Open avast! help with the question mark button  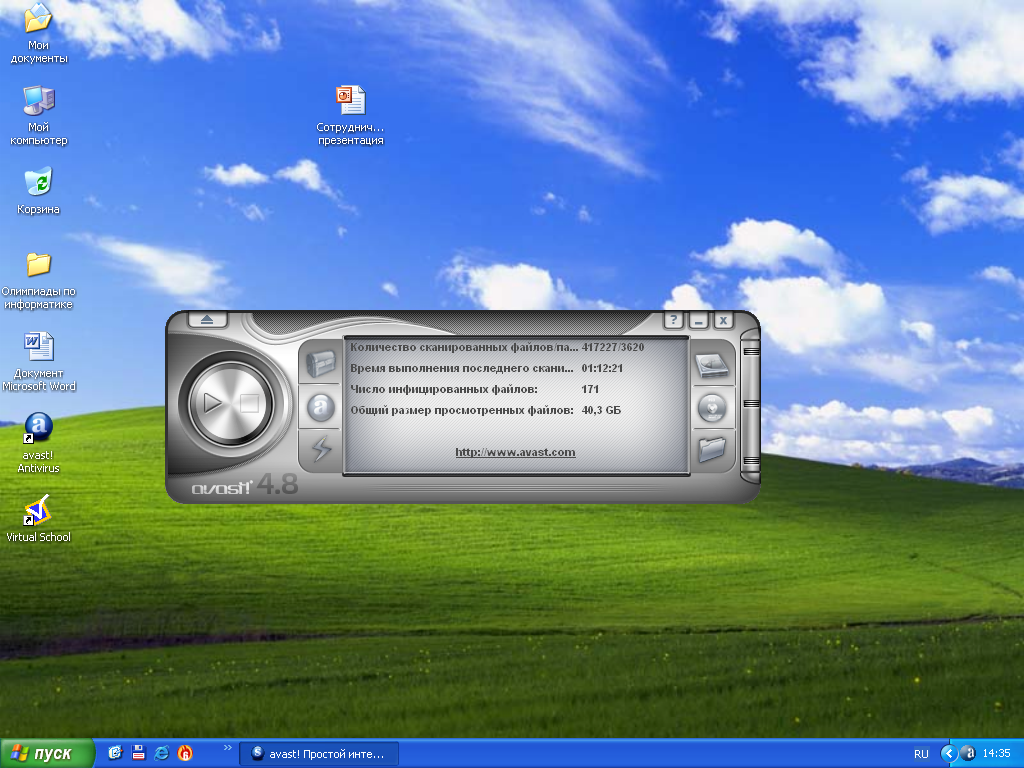(673, 321)
